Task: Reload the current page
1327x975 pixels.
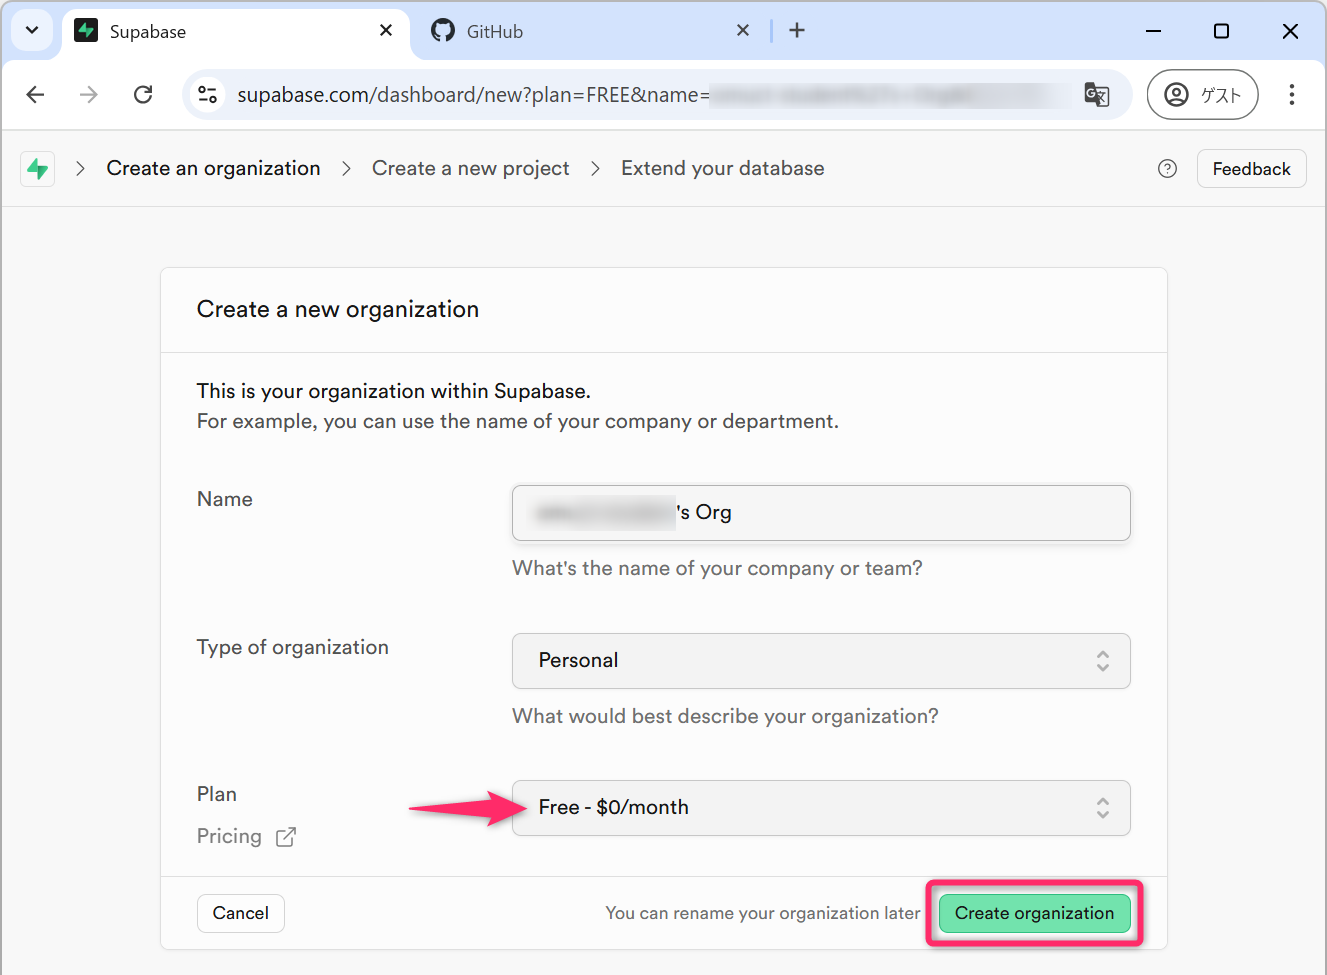Action: [143, 95]
